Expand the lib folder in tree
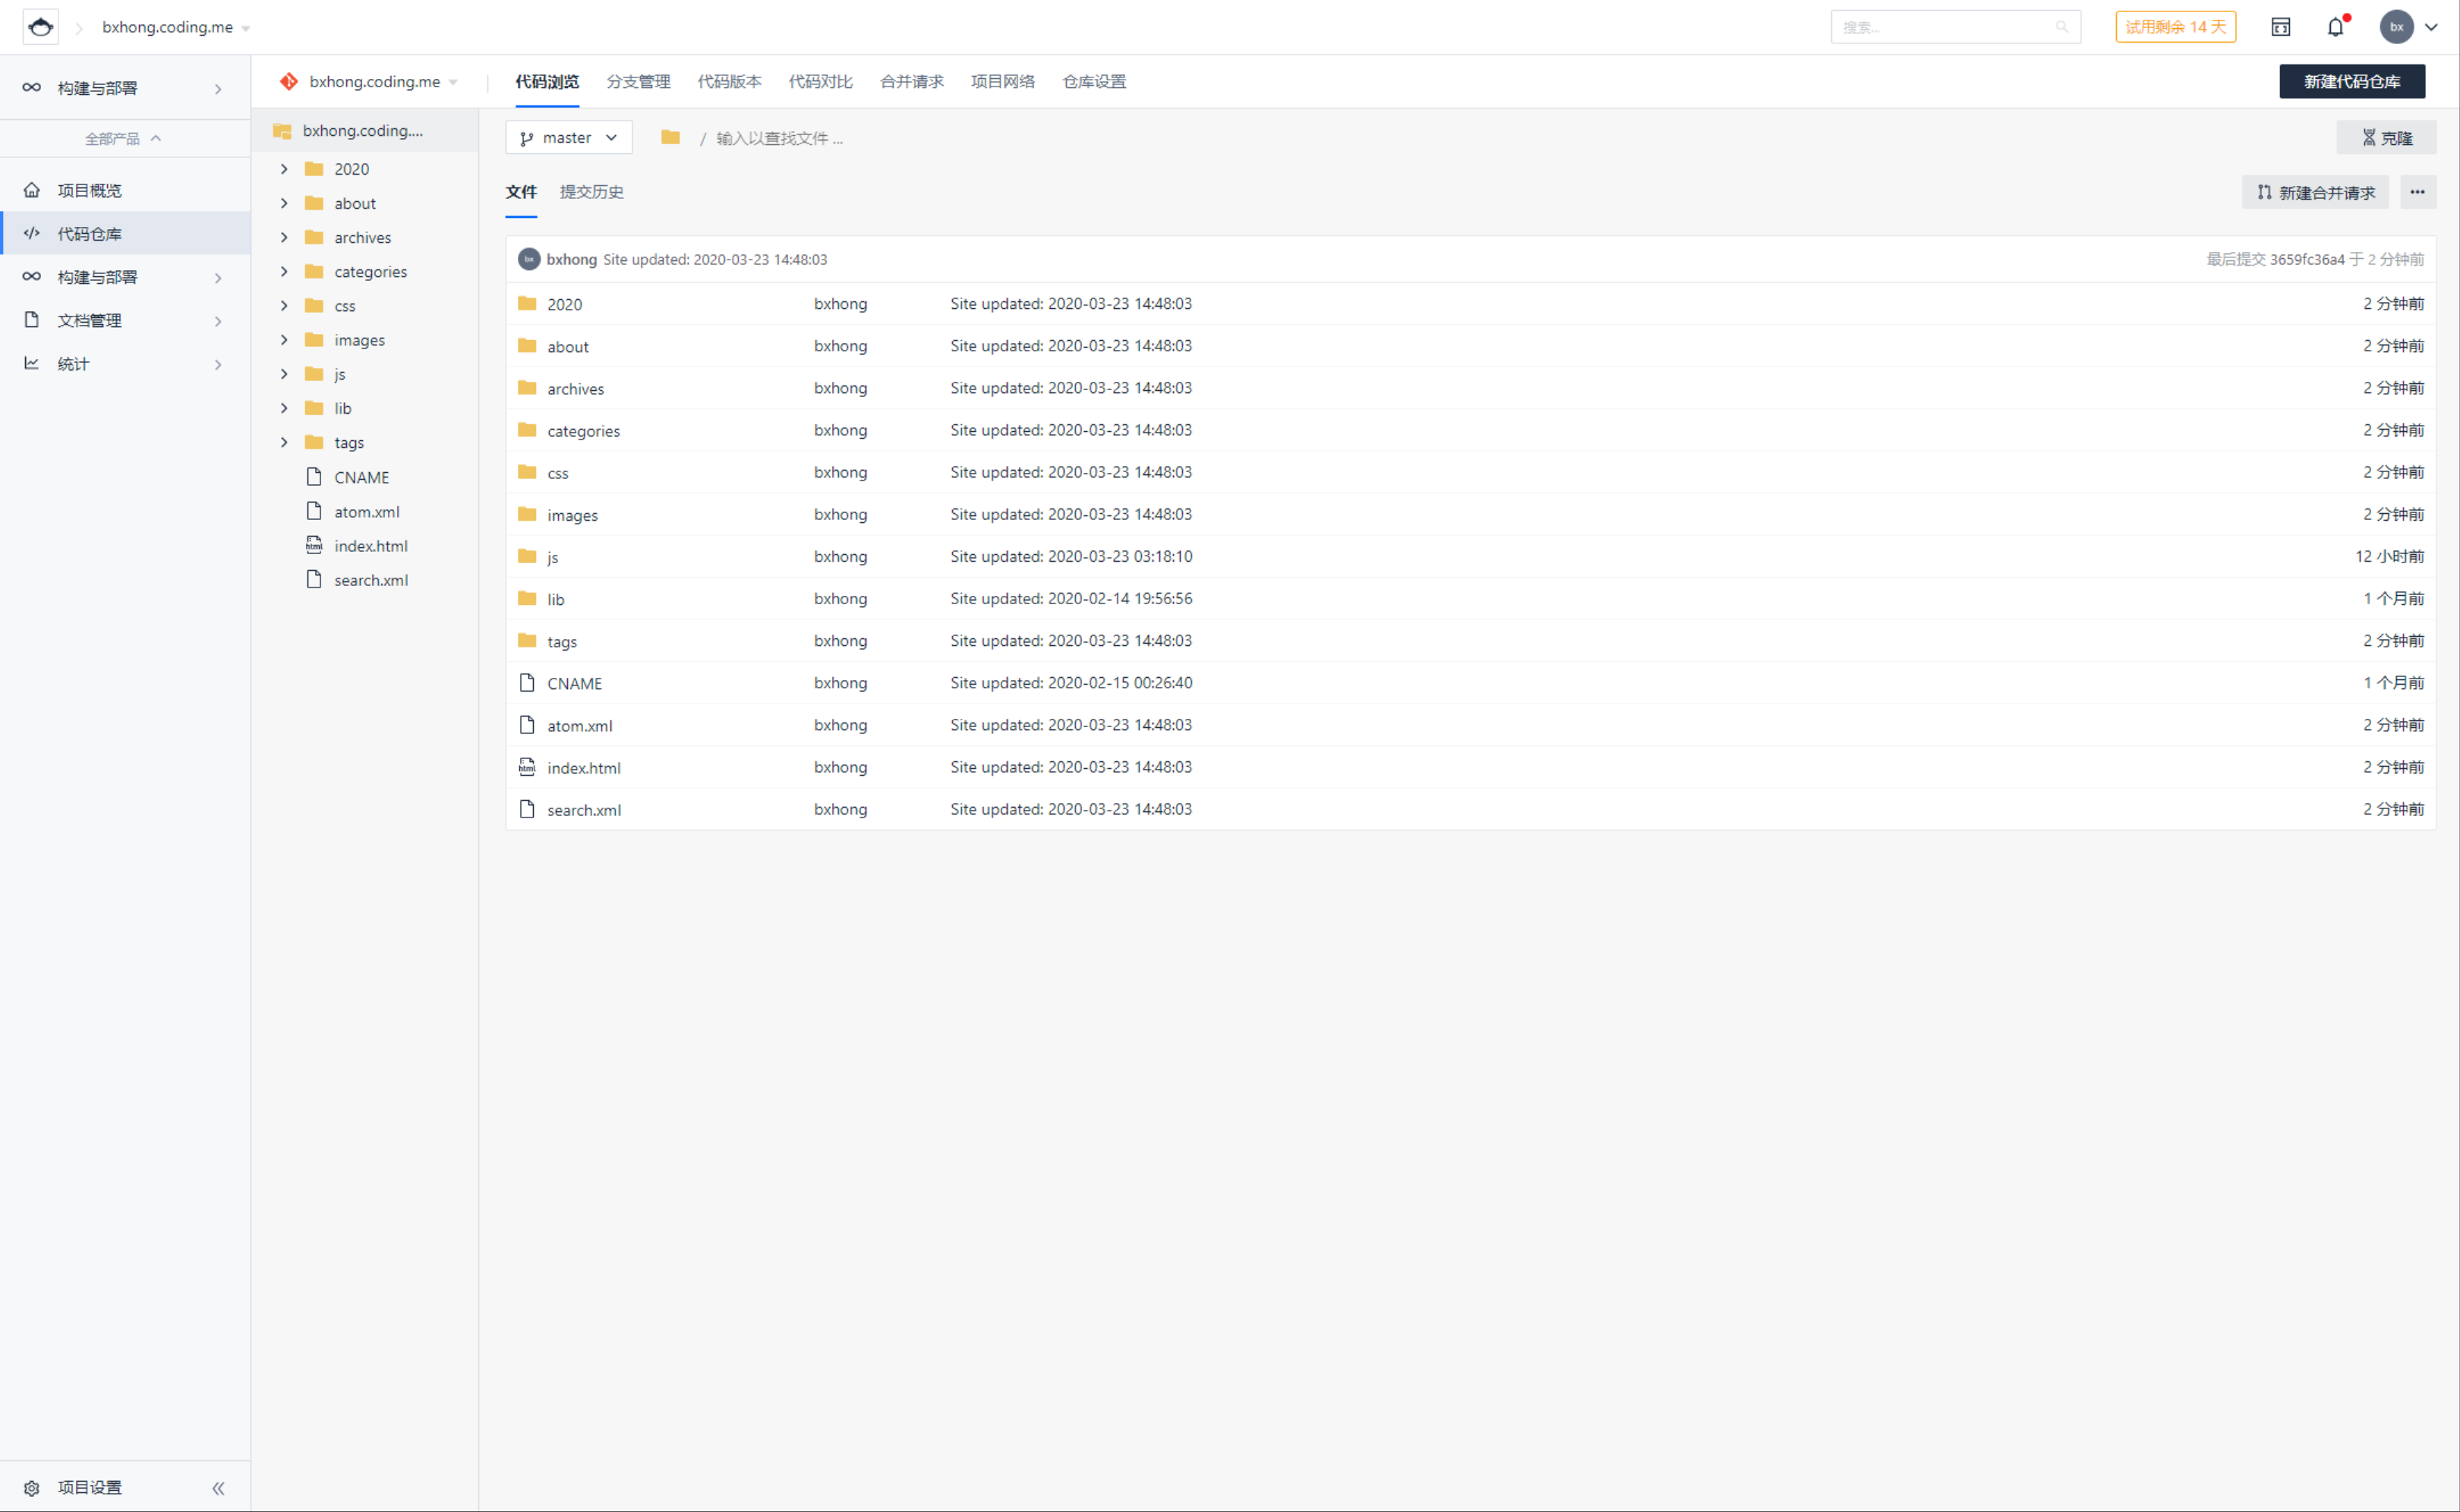The height and width of the screenshot is (1512, 2460). click(284, 408)
